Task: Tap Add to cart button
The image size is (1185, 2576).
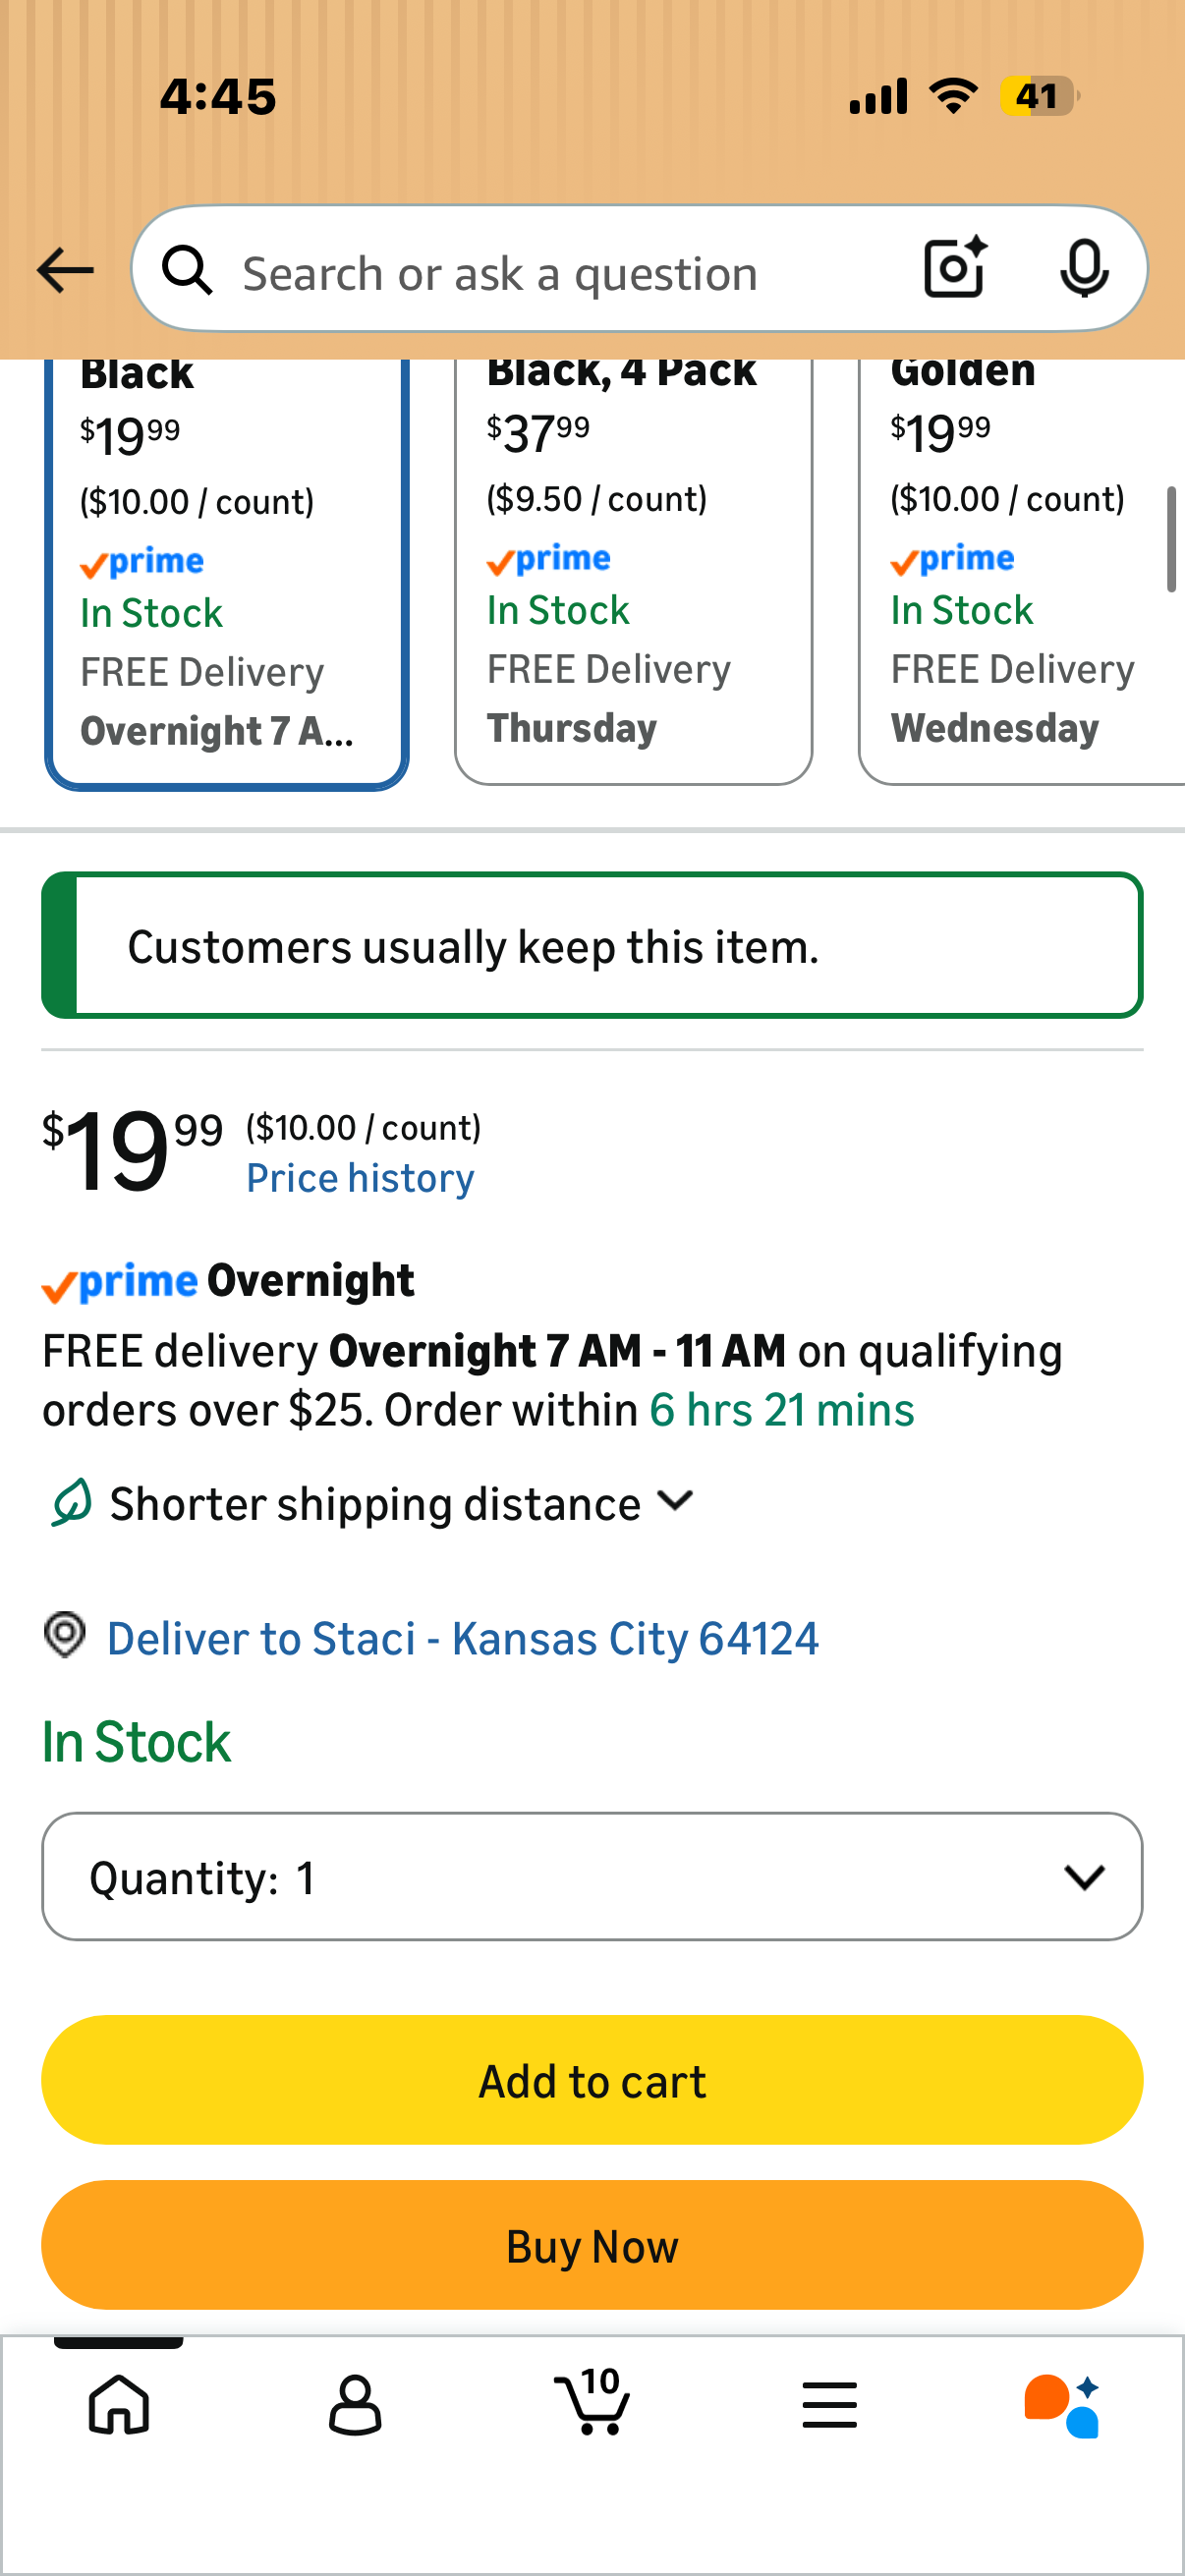Action: pos(592,2080)
